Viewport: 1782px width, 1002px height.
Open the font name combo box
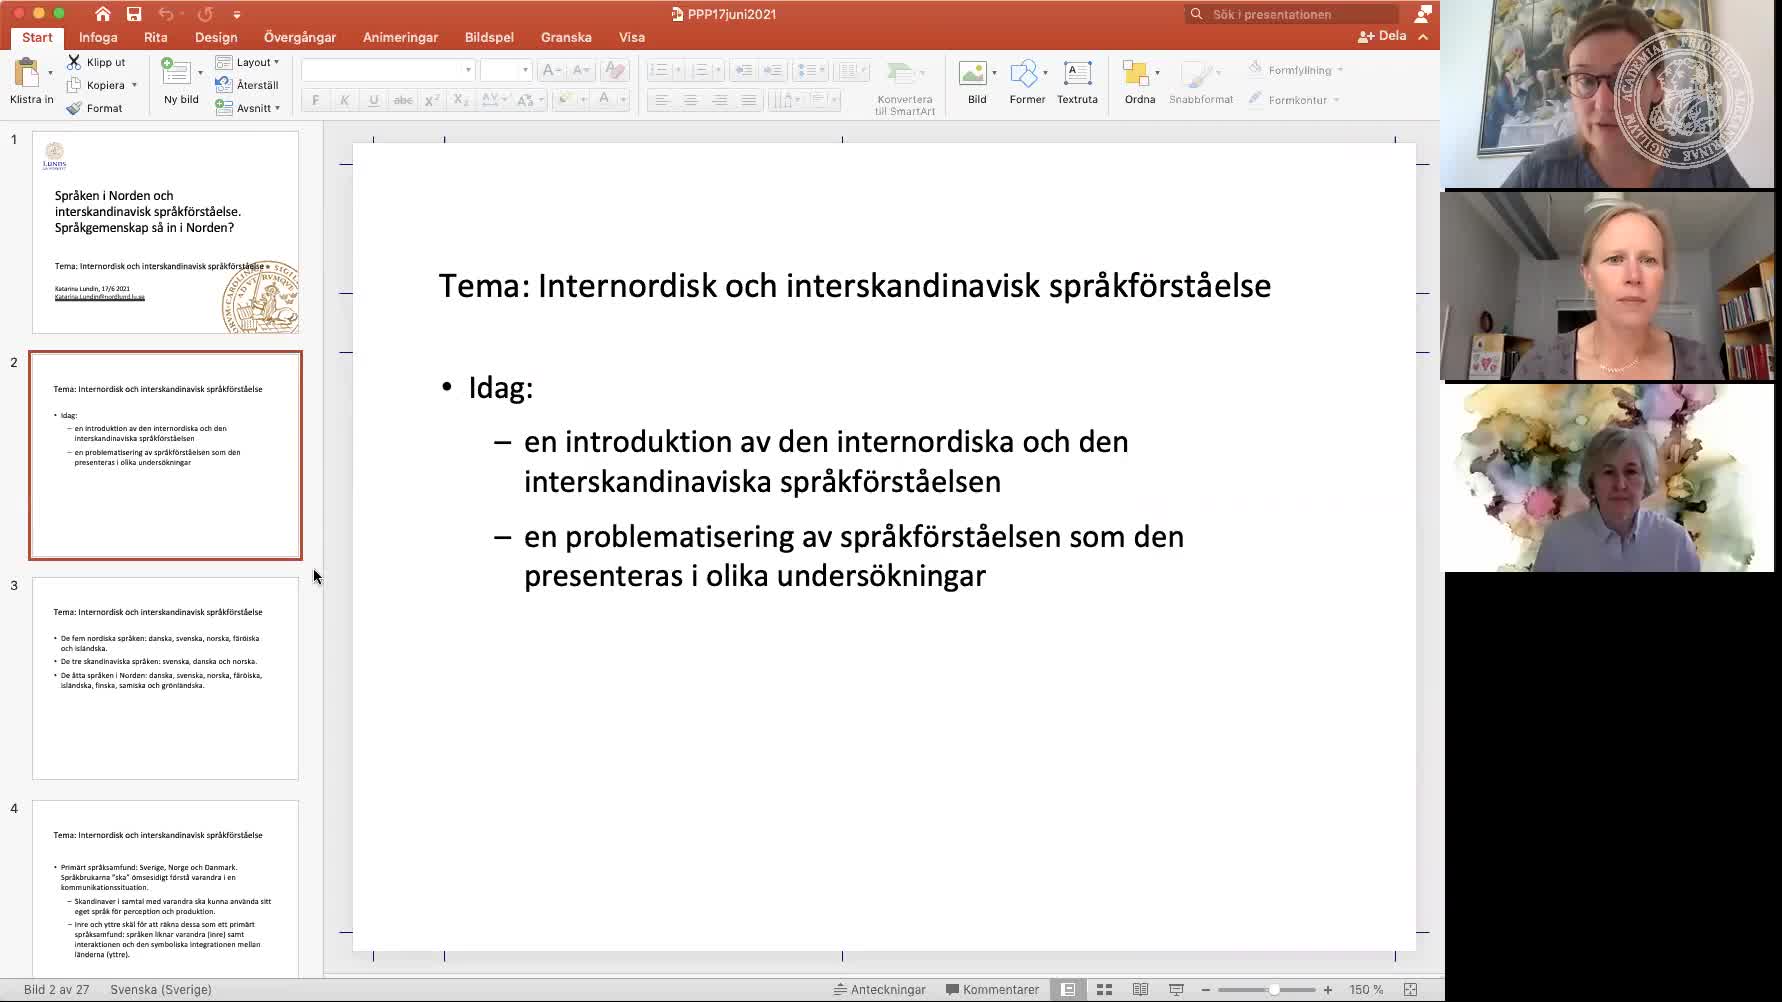coord(387,70)
